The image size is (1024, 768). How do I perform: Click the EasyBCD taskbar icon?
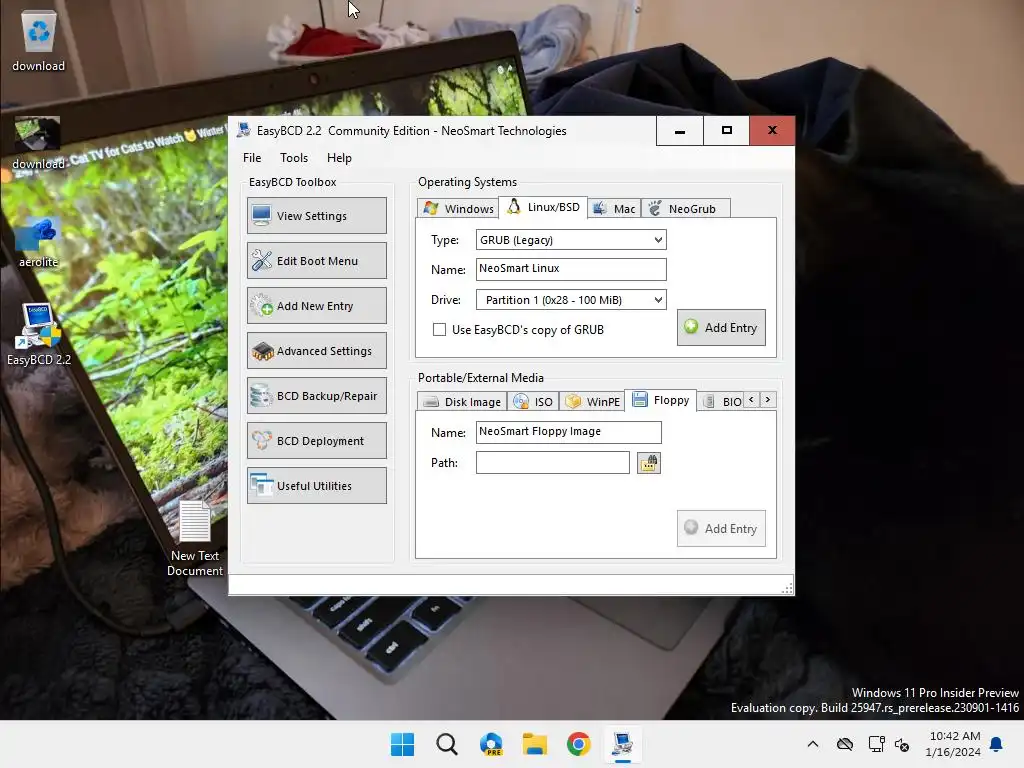pyautogui.click(x=622, y=744)
